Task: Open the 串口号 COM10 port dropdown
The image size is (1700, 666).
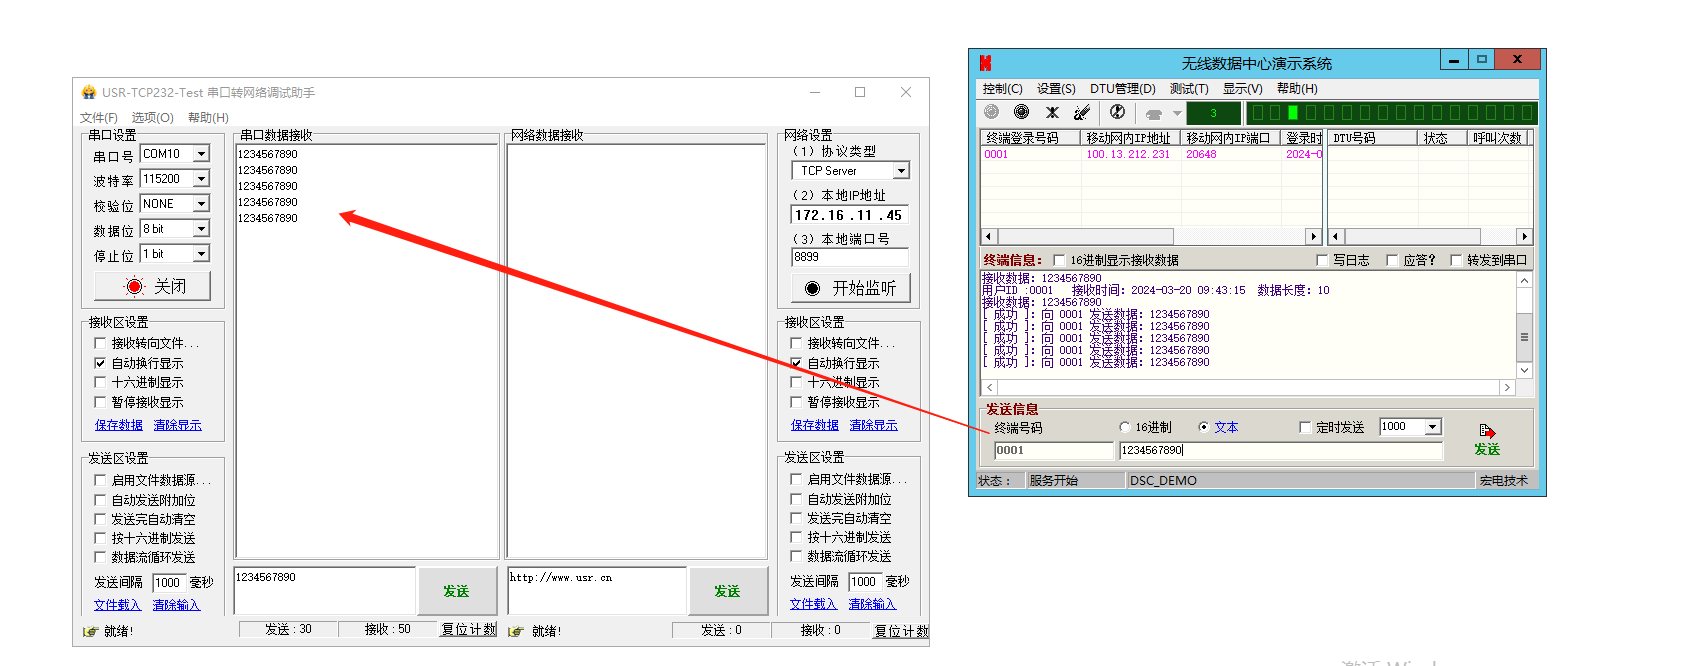Action: tap(201, 154)
